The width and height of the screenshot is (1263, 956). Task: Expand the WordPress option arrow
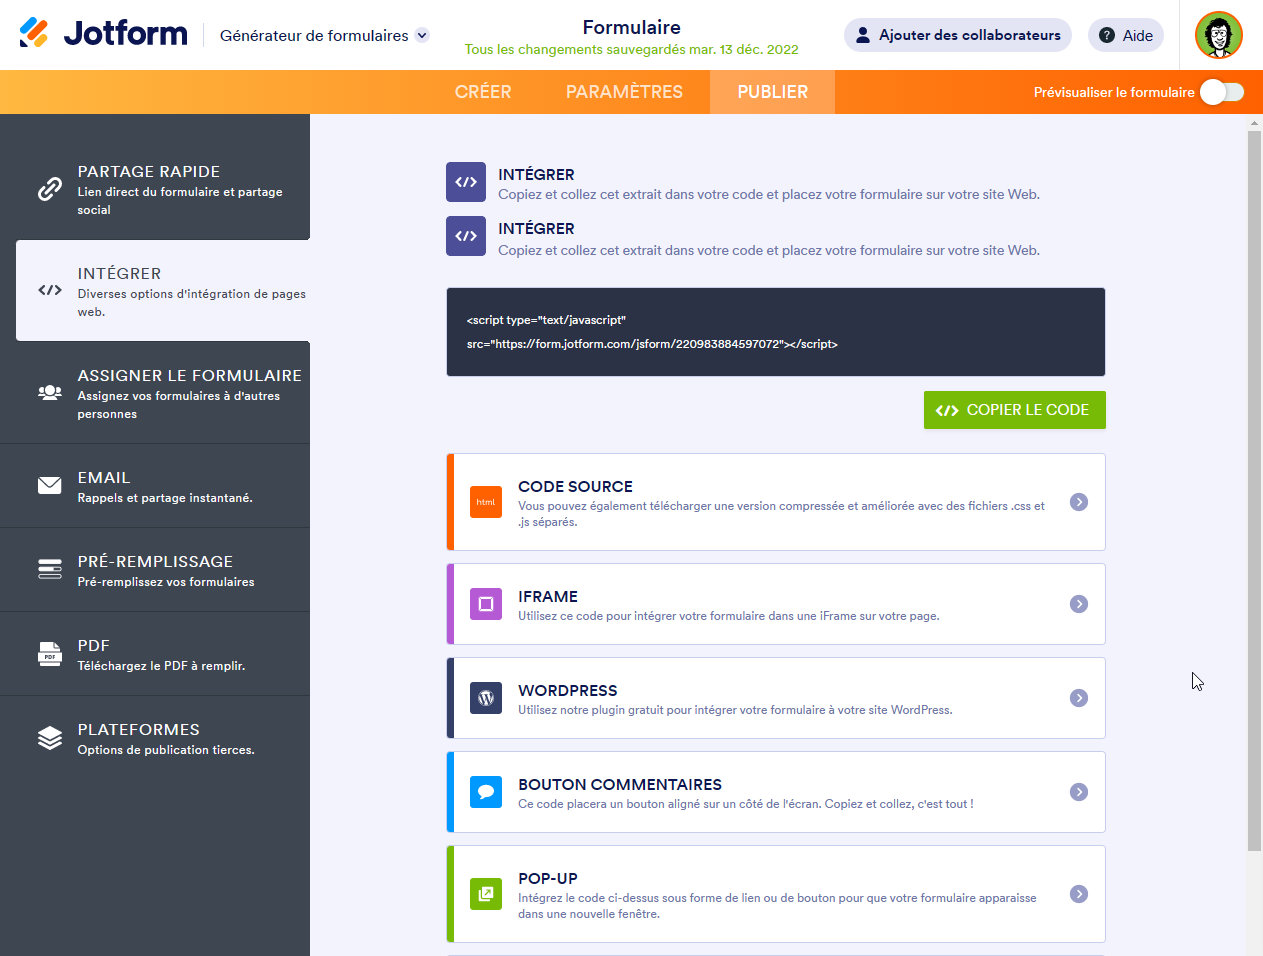[1079, 698]
